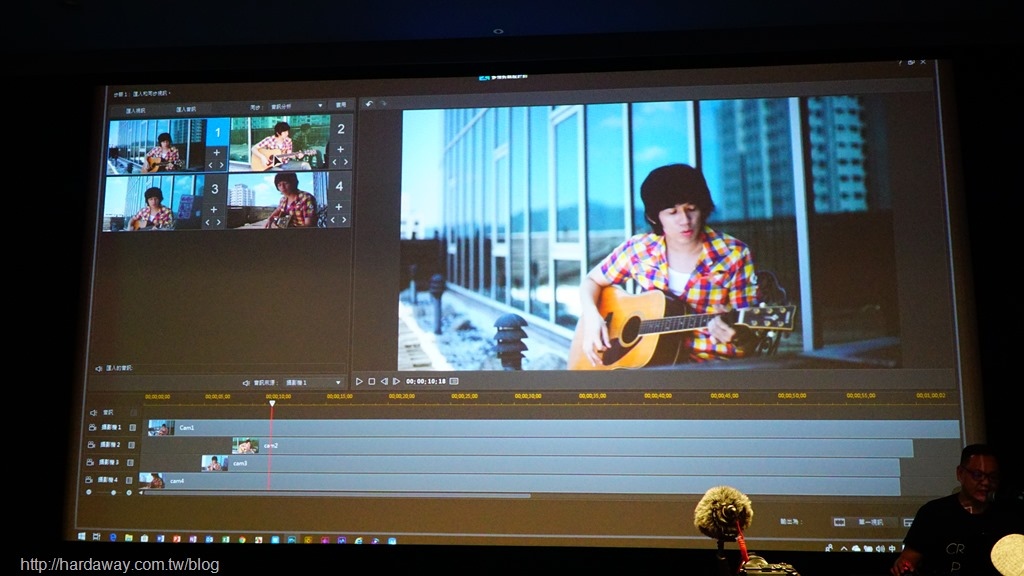The width and height of the screenshot is (1024, 576).
Task: Click the left arrow under camera 1
Action: (212, 165)
